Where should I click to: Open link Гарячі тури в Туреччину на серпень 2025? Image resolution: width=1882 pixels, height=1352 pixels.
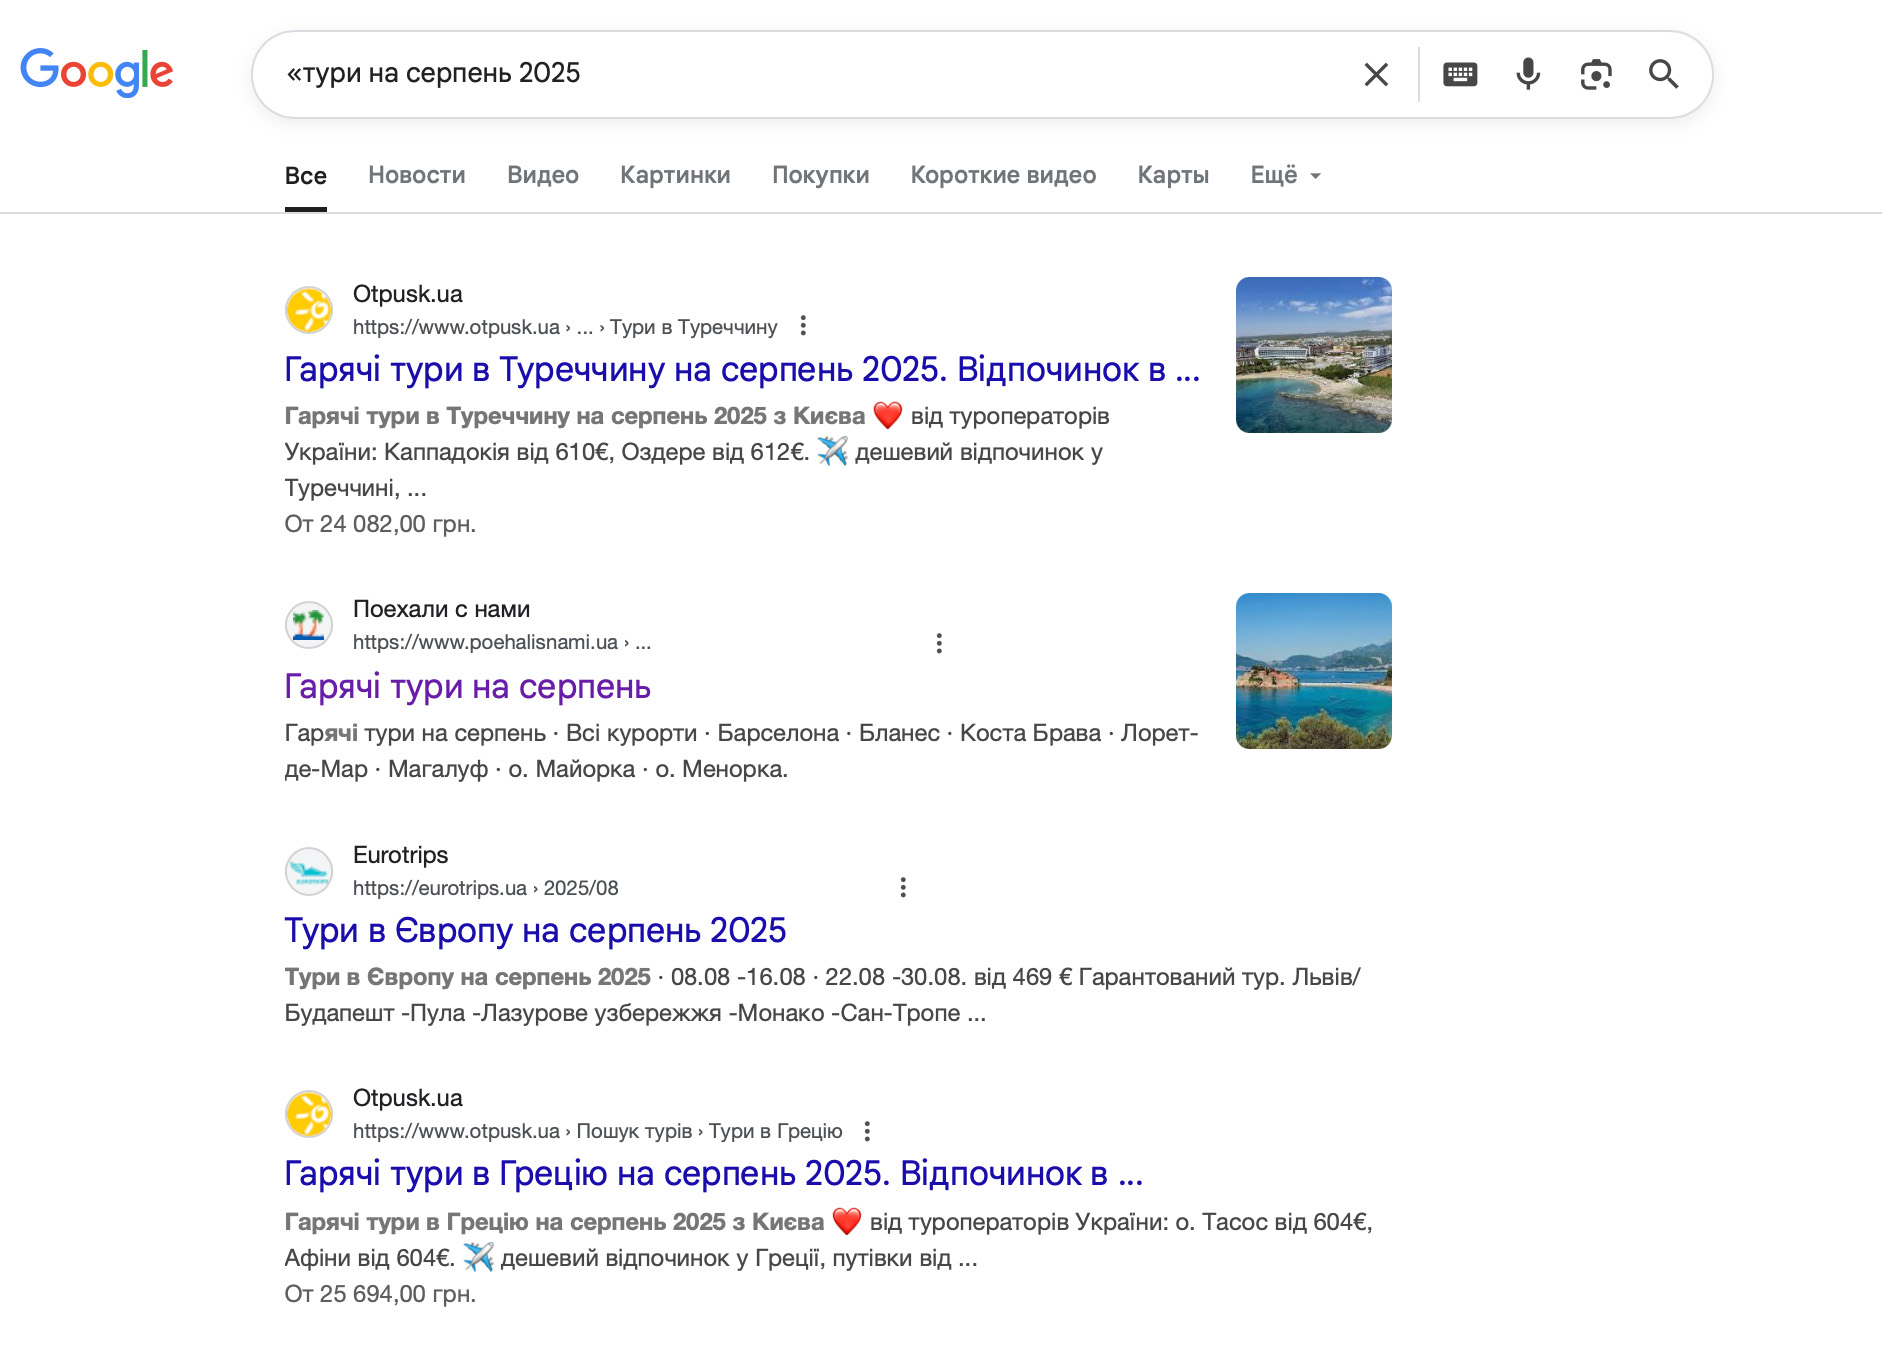click(742, 370)
